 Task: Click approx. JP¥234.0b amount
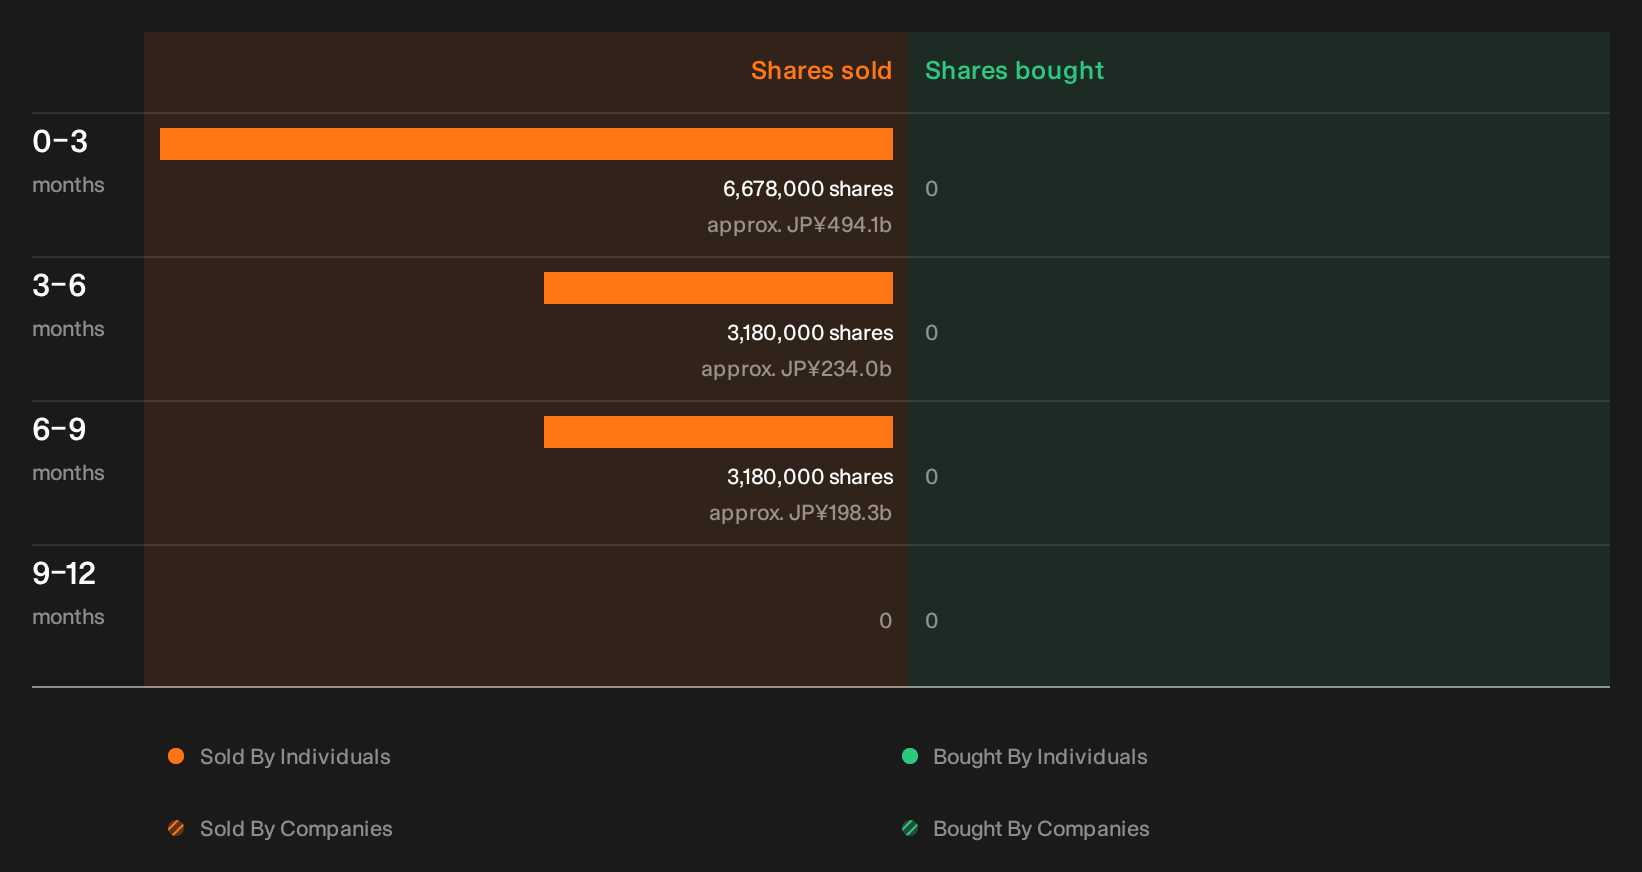pos(796,369)
